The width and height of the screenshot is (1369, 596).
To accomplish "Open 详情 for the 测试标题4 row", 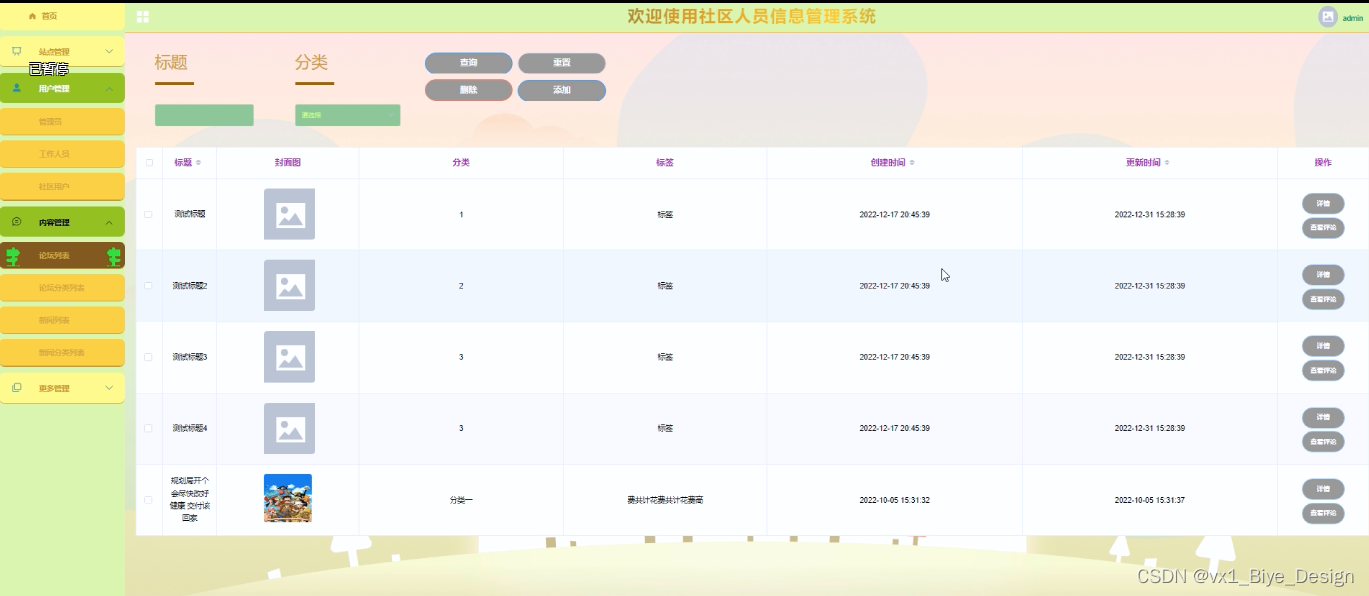I will (1323, 417).
